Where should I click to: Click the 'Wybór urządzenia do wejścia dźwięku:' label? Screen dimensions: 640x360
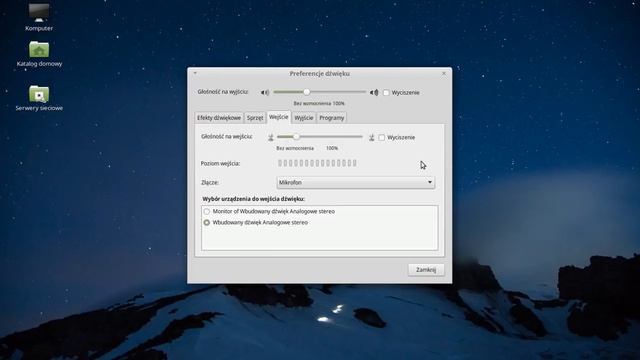pyautogui.click(x=253, y=199)
